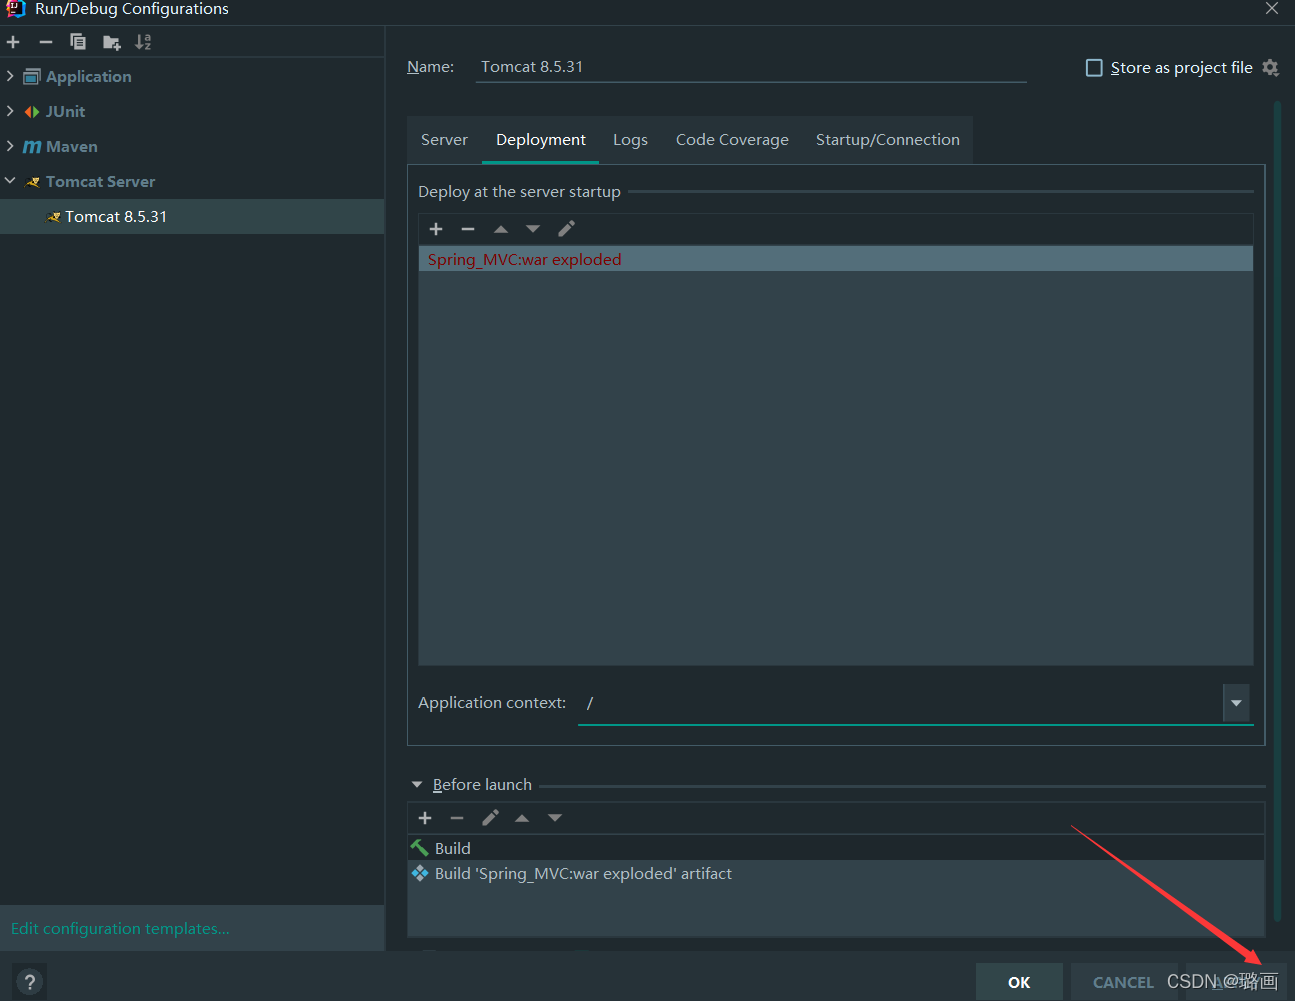The width and height of the screenshot is (1295, 1001).
Task: Switch to the Server tab
Action: tap(444, 139)
